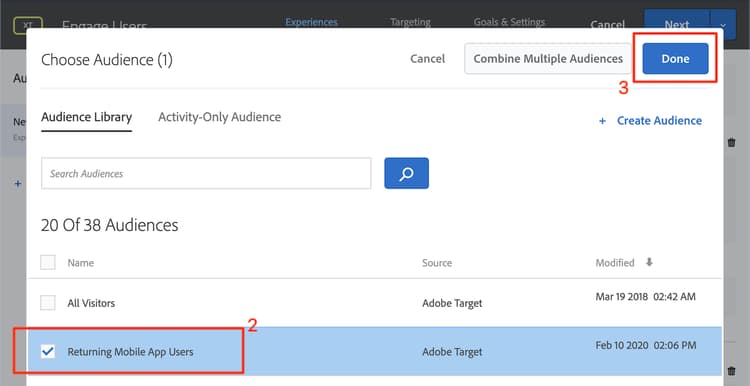The height and width of the screenshot is (386, 750).
Task: Click Combine Multiple Audiences button
Action: point(548,58)
